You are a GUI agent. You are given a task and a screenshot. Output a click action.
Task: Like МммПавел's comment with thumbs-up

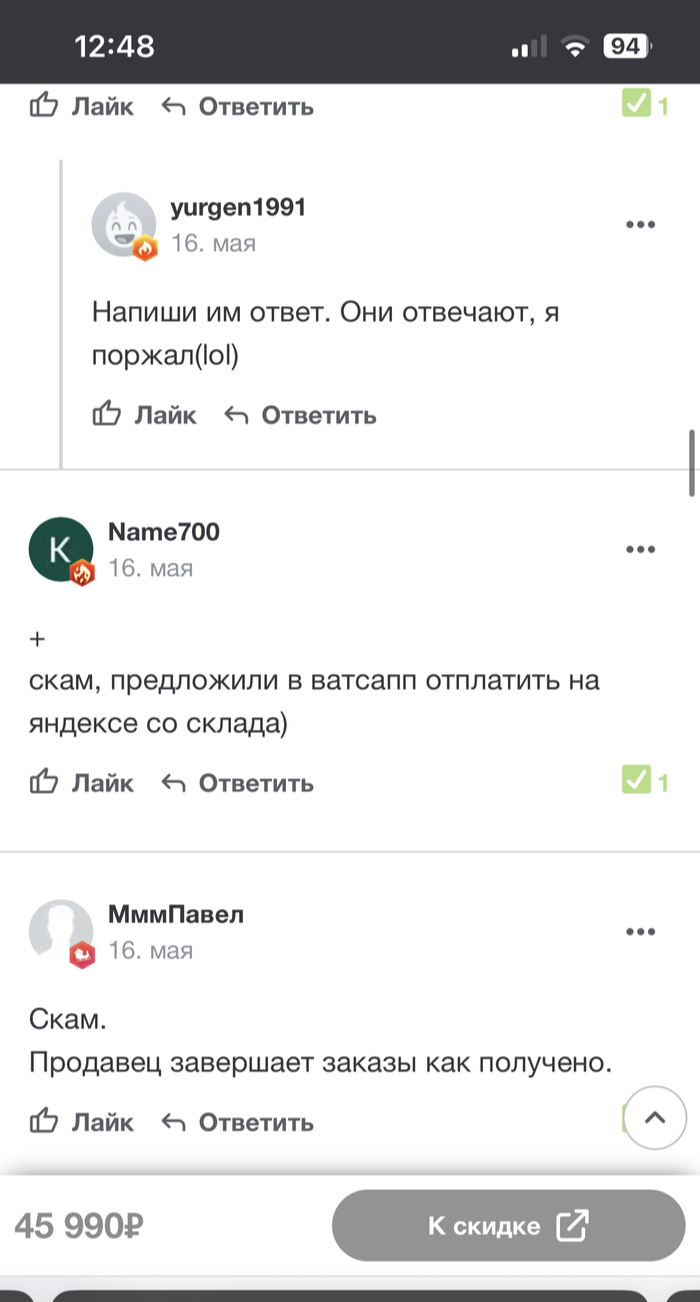82,1122
